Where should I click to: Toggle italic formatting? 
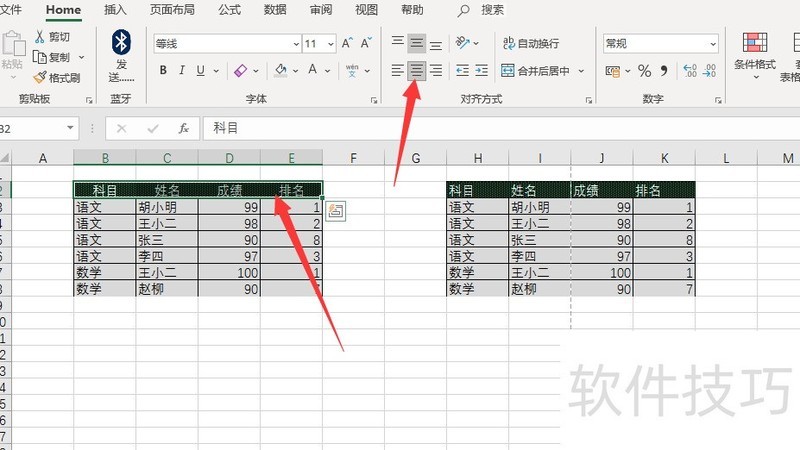[x=182, y=70]
